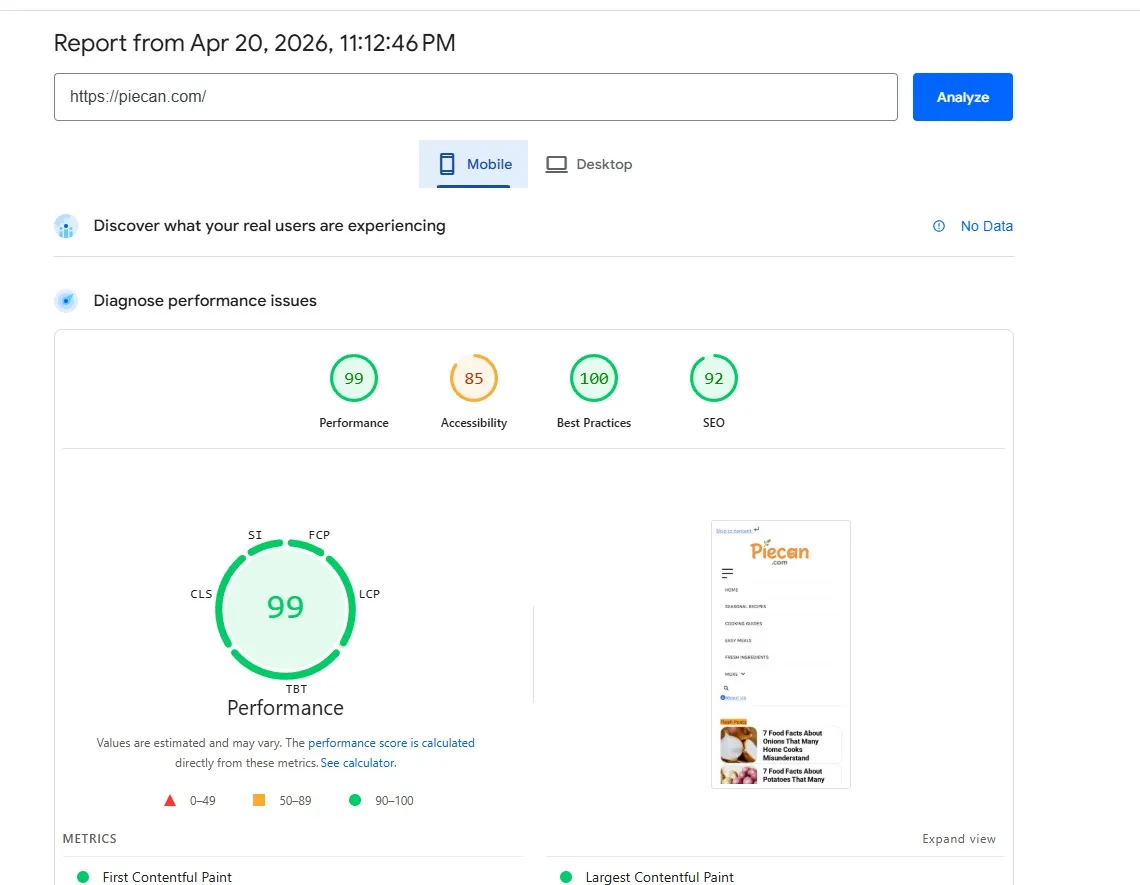
Task: Click the Diagnose performance issues icon
Action: 66,300
